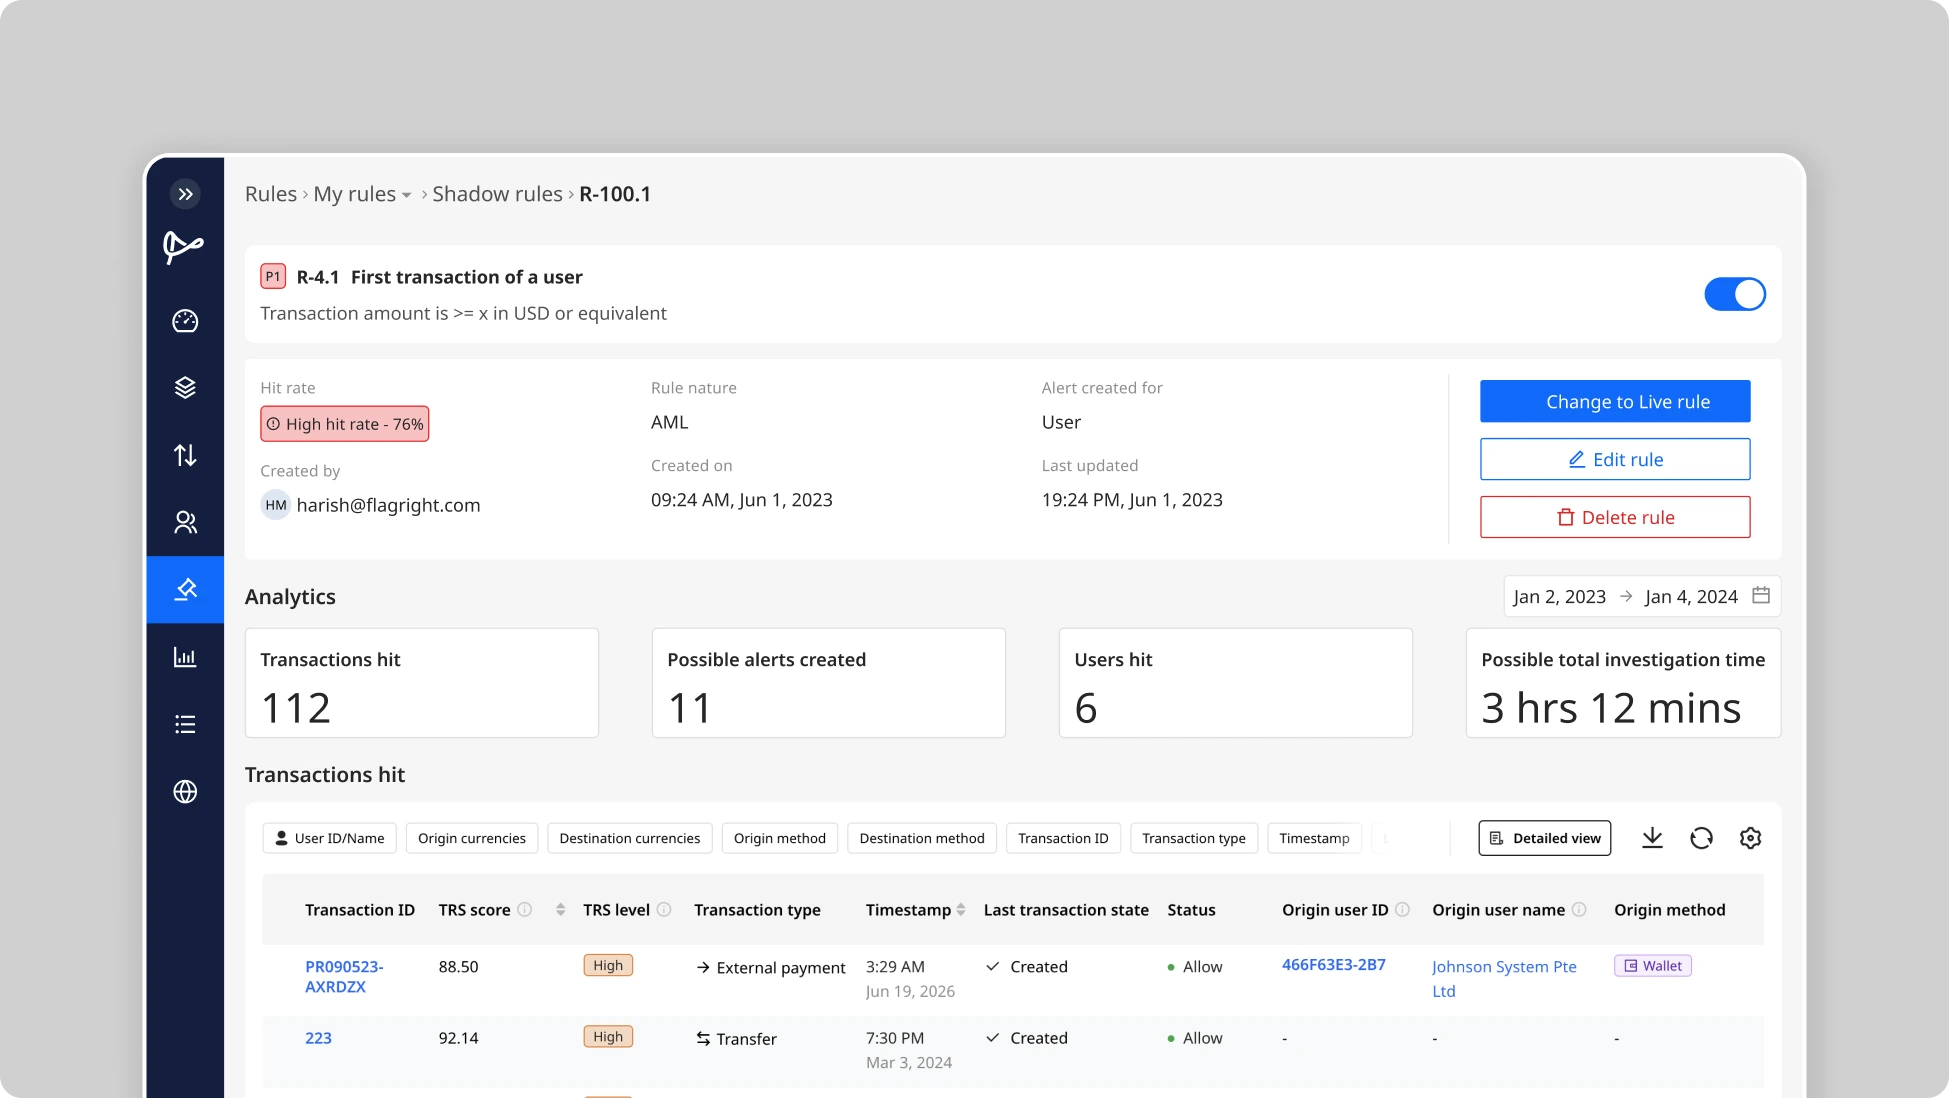Screen dimensions: 1949x1098
Task: Refresh the transactions hit table
Action: 1701,838
